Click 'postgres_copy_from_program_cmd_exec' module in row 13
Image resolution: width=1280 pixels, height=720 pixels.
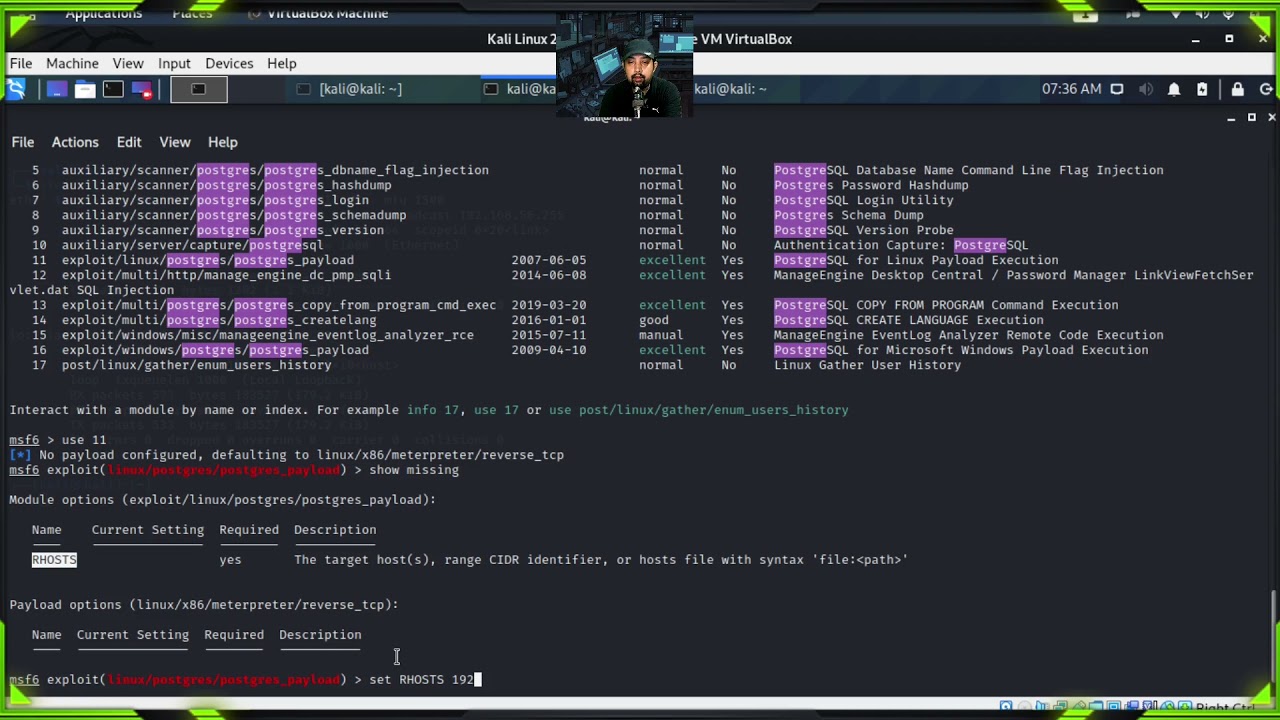[x=365, y=305]
